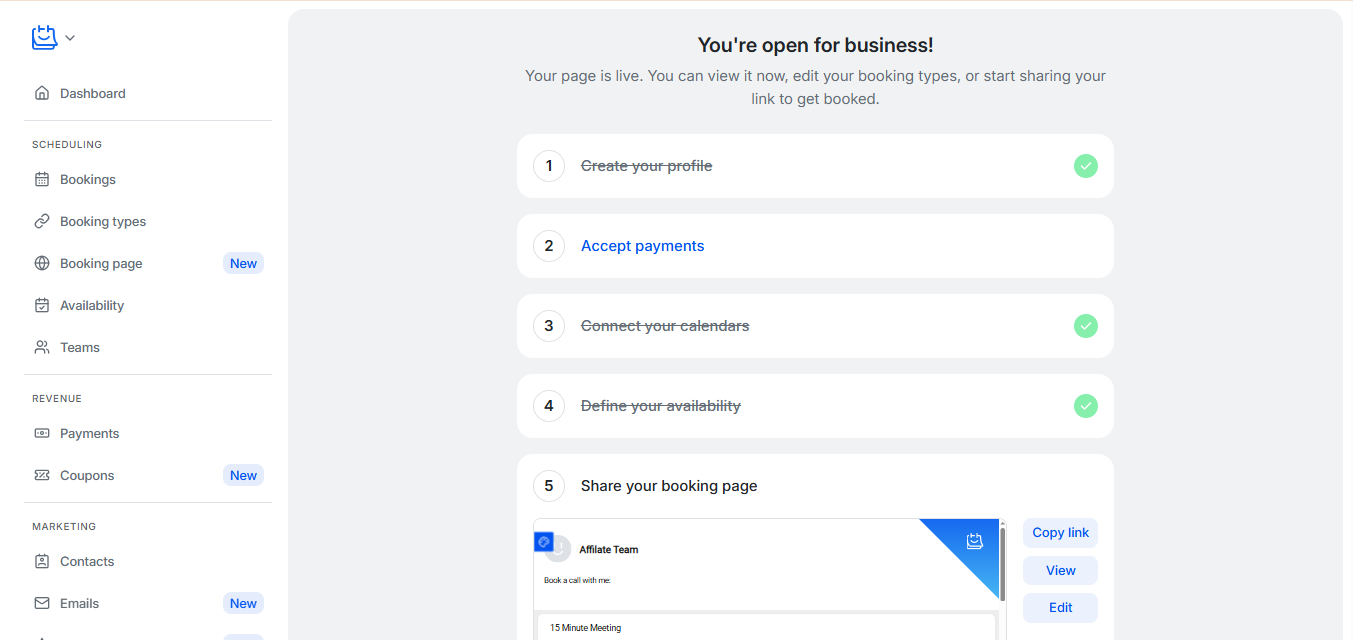This screenshot has height=640, width=1353.
Task: Click the Share your booking page heading
Action: click(669, 486)
